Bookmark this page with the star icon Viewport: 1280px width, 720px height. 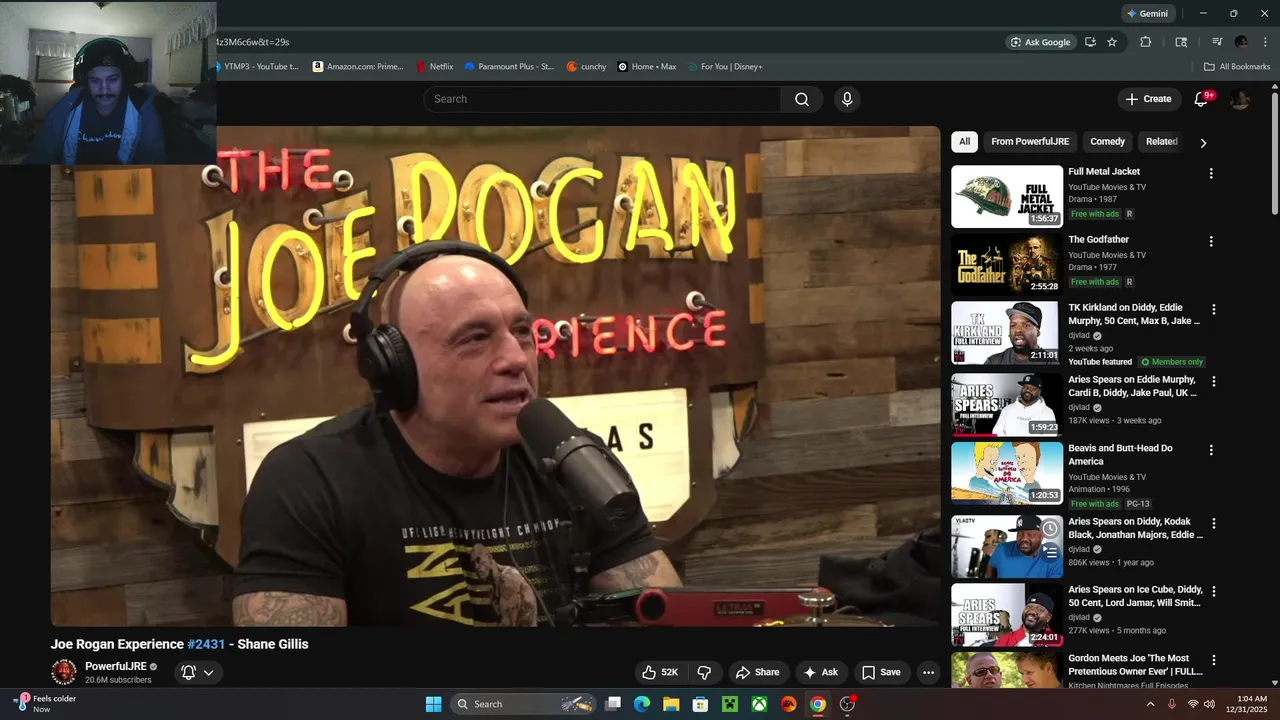click(1112, 42)
